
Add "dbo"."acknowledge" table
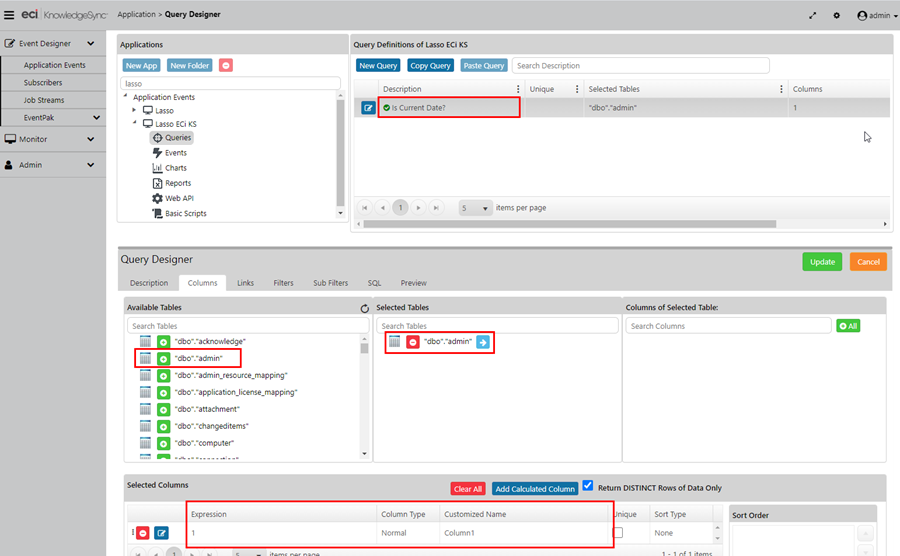[164, 342]
